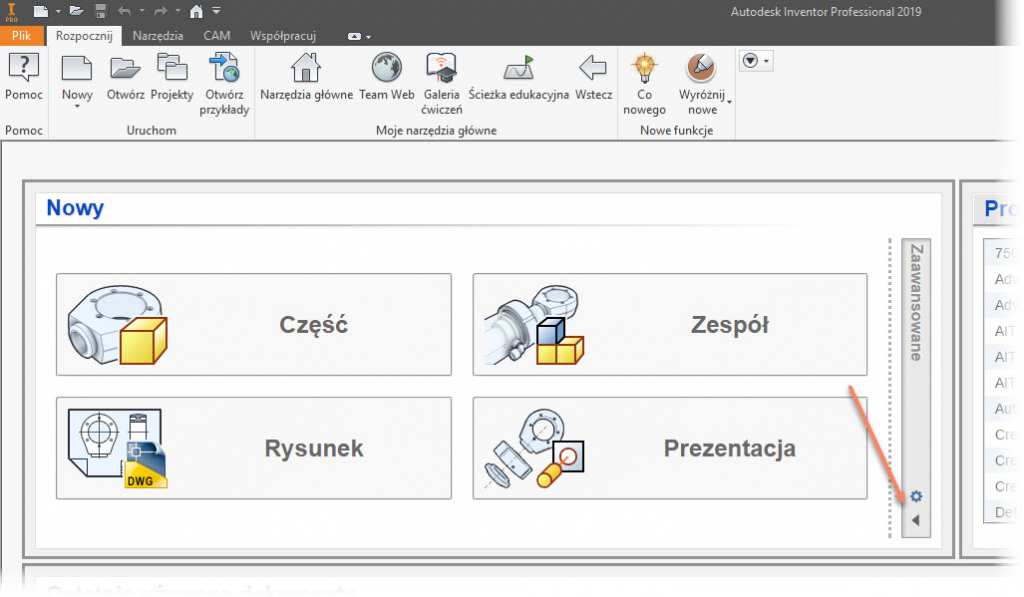Expand Wyróżnij nowe dropdown
The image size is (1024, 597).
pyautogui.click(x=729, y=103)
